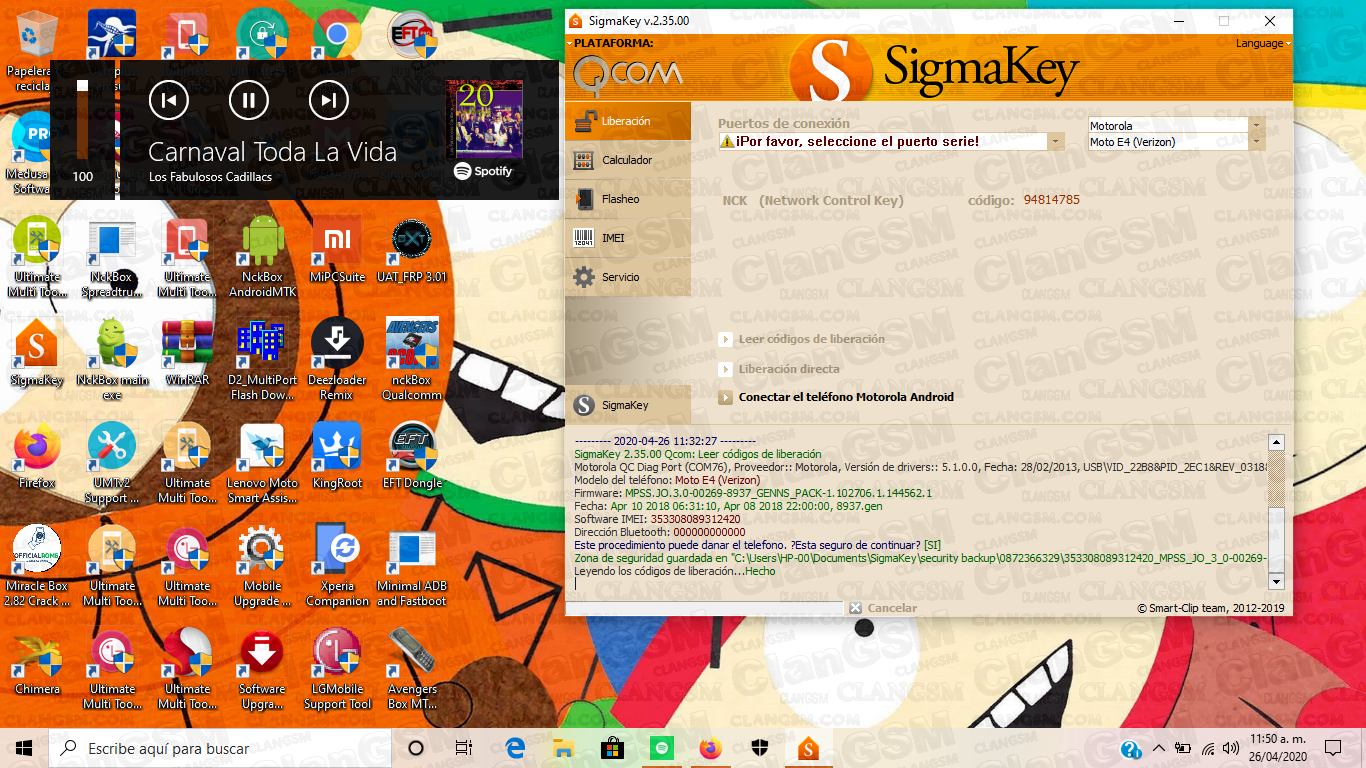The image size is (1366, 768).
Task: Select the SigmaKey sidebar entry
Action: [x=627, y=405]
